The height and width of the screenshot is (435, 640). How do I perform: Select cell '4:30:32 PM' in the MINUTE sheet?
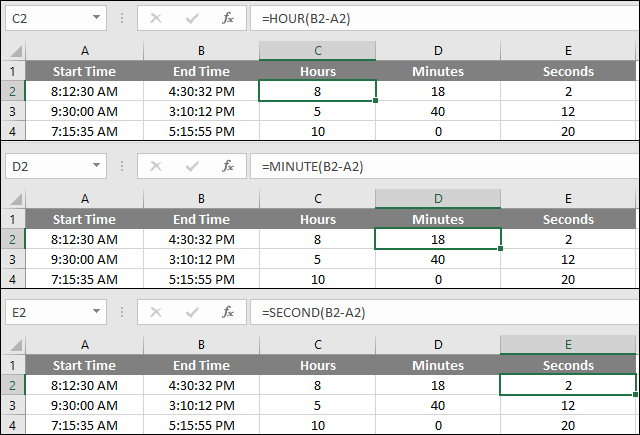201,240
